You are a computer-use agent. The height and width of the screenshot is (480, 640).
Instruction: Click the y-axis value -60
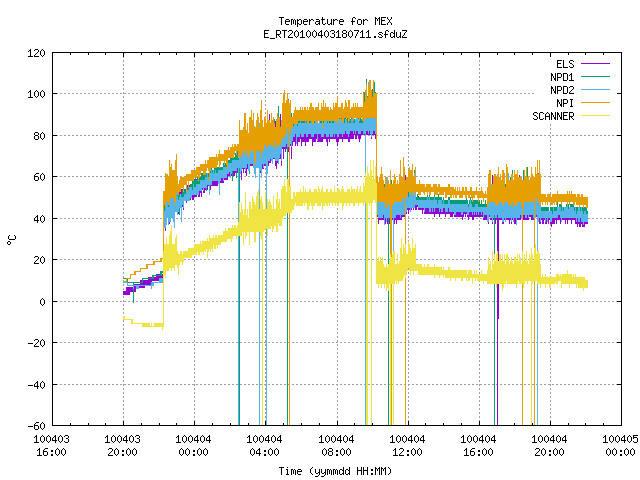coord(36,426)
